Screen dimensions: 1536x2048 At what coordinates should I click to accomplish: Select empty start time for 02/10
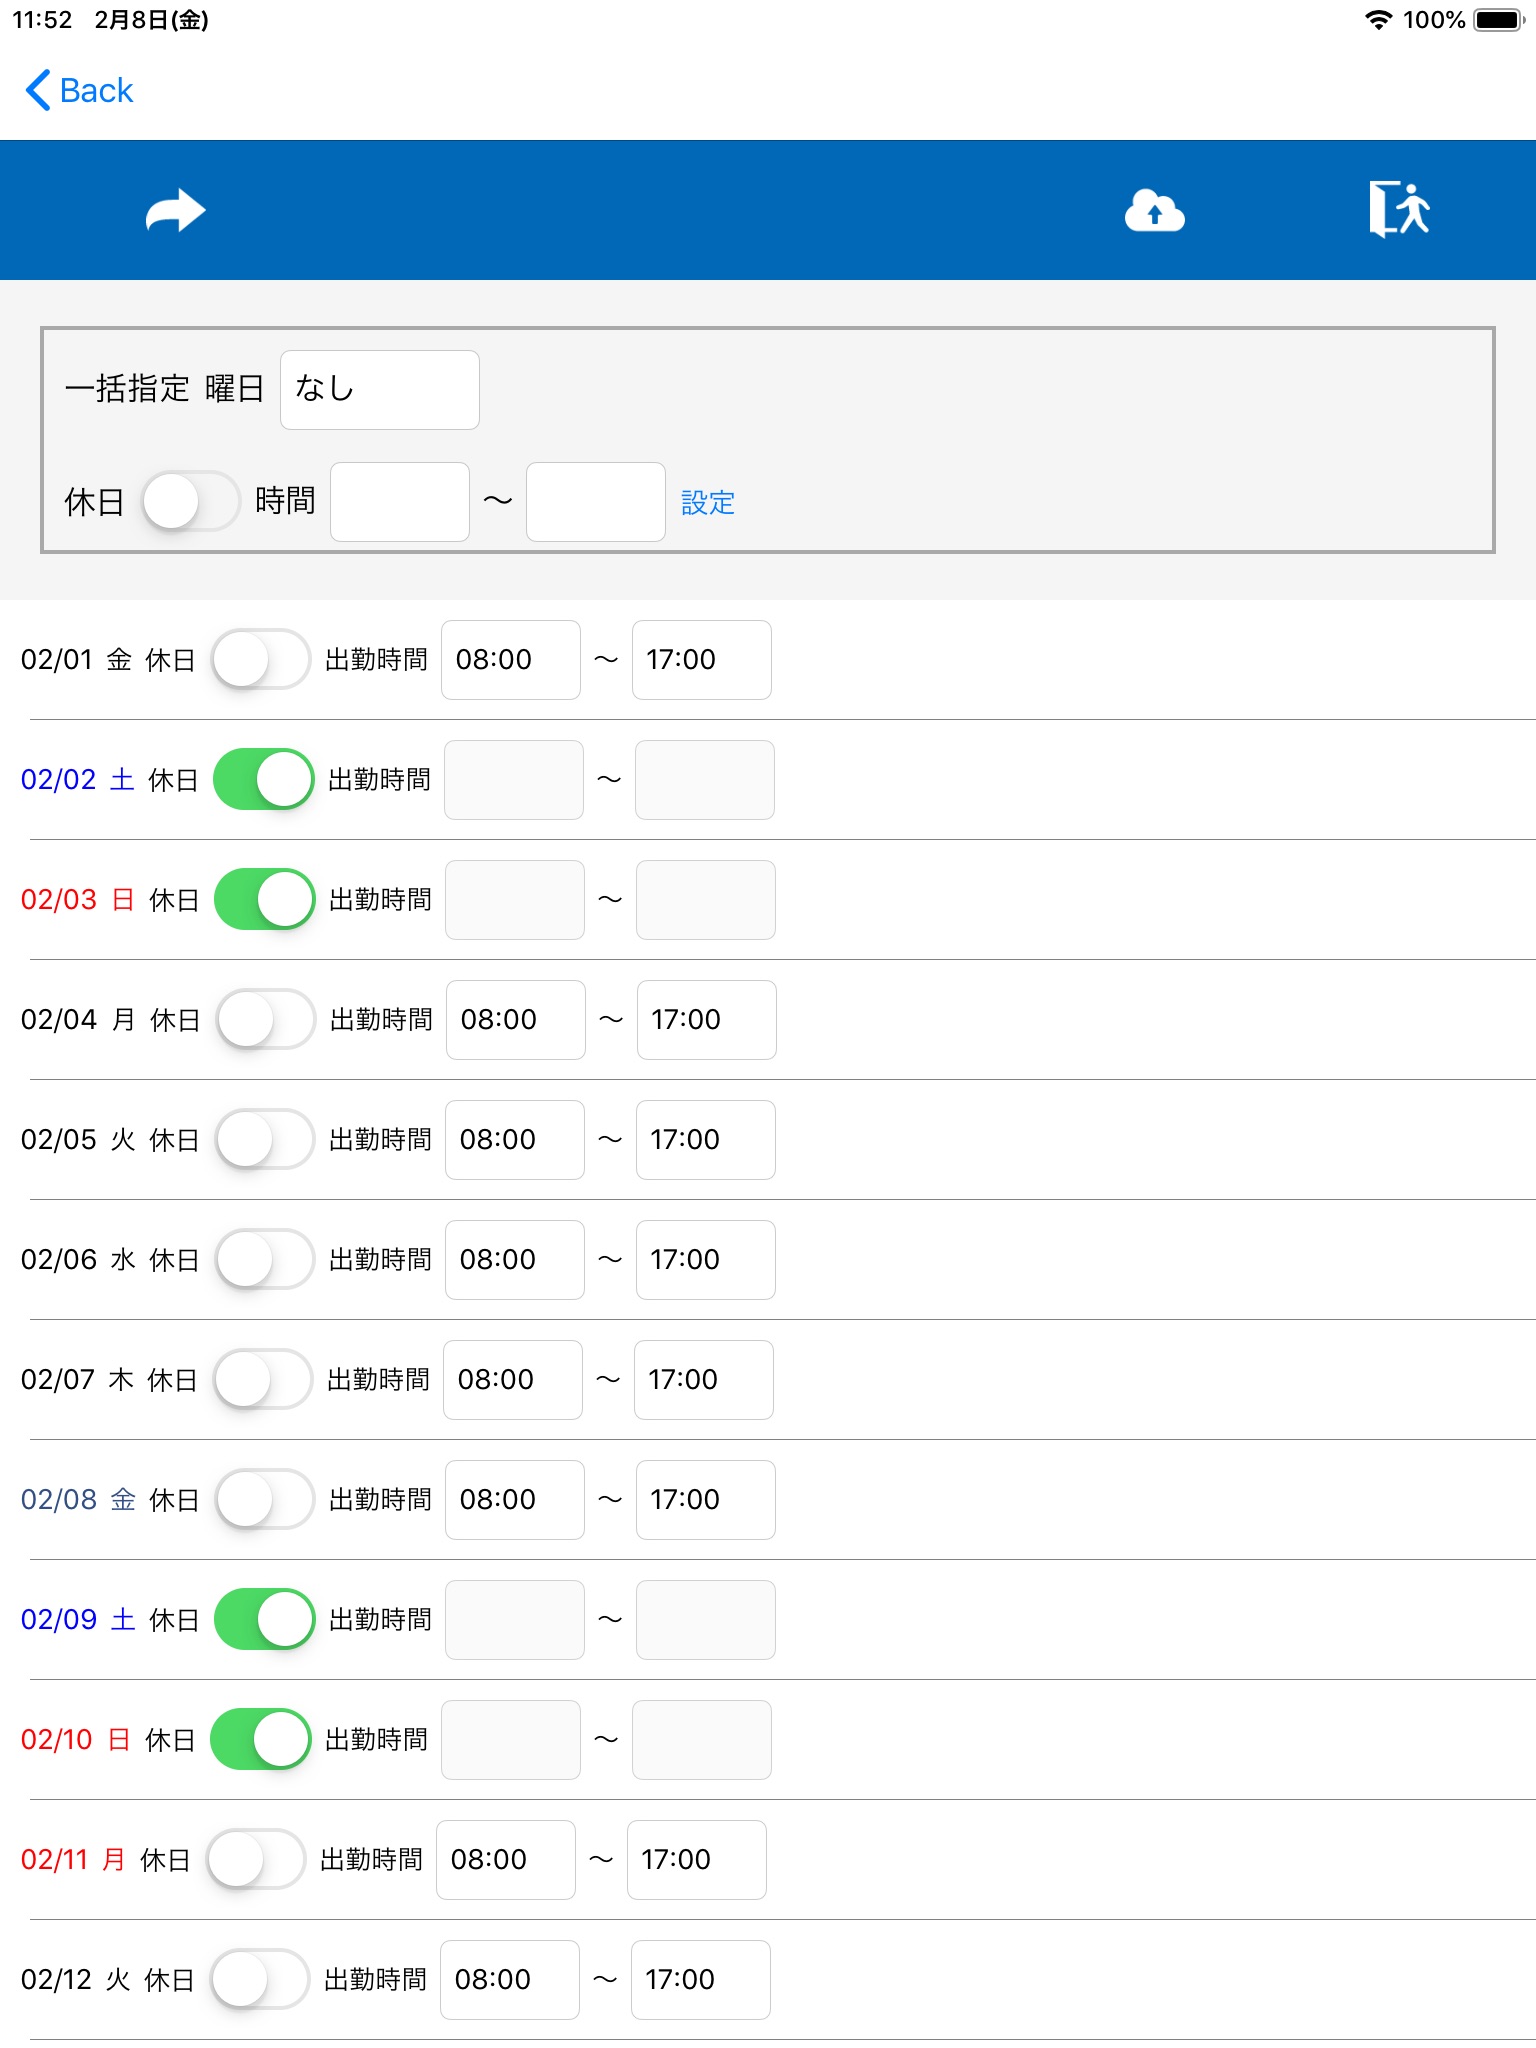click(x=511, y=1740)
